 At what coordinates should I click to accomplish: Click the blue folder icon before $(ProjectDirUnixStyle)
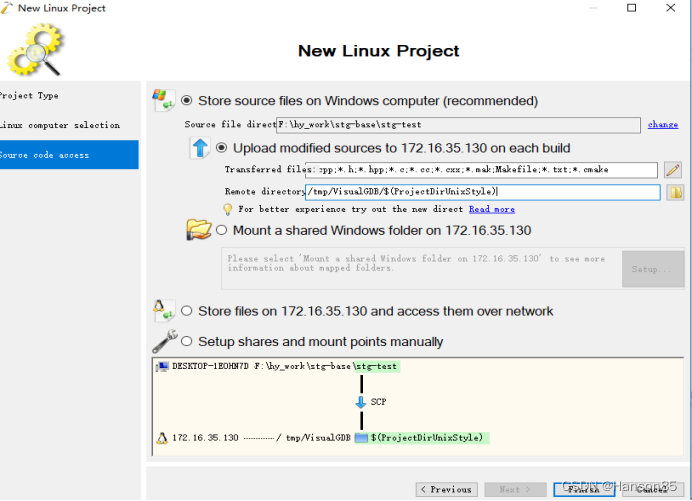point(361,438)
